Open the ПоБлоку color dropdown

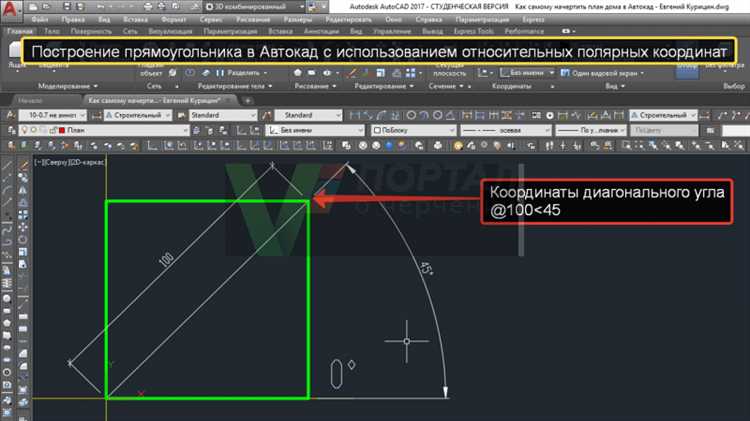410,130
